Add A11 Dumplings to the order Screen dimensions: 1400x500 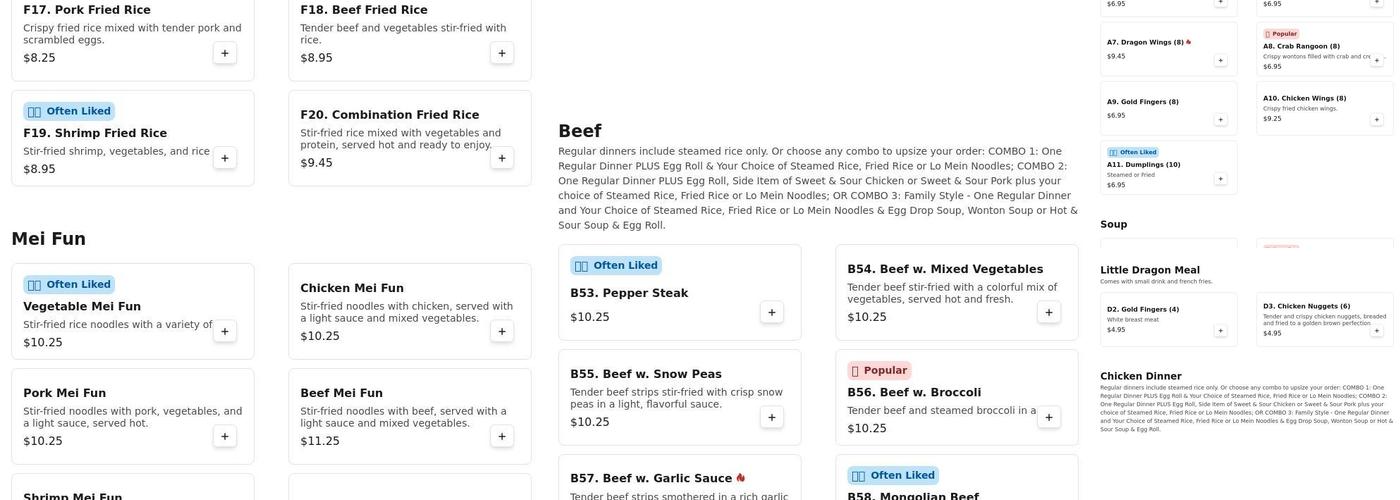[x=1220, y=179]
